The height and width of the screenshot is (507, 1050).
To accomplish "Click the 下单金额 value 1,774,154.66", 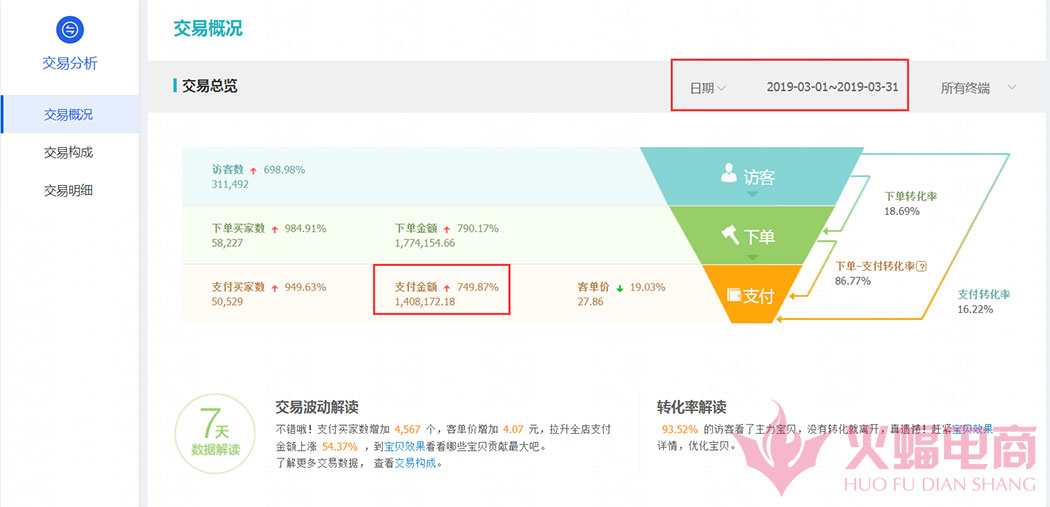I will point(425,243).
